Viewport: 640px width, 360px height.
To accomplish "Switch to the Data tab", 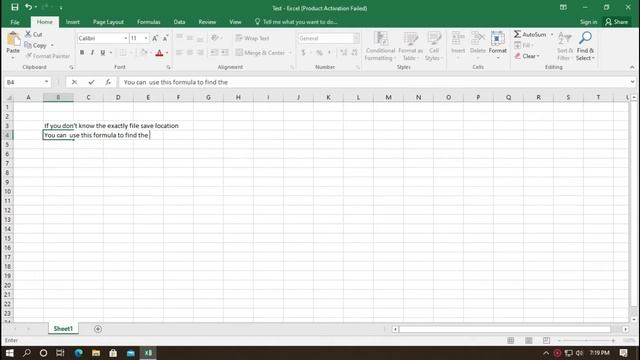I will (179, 22).
